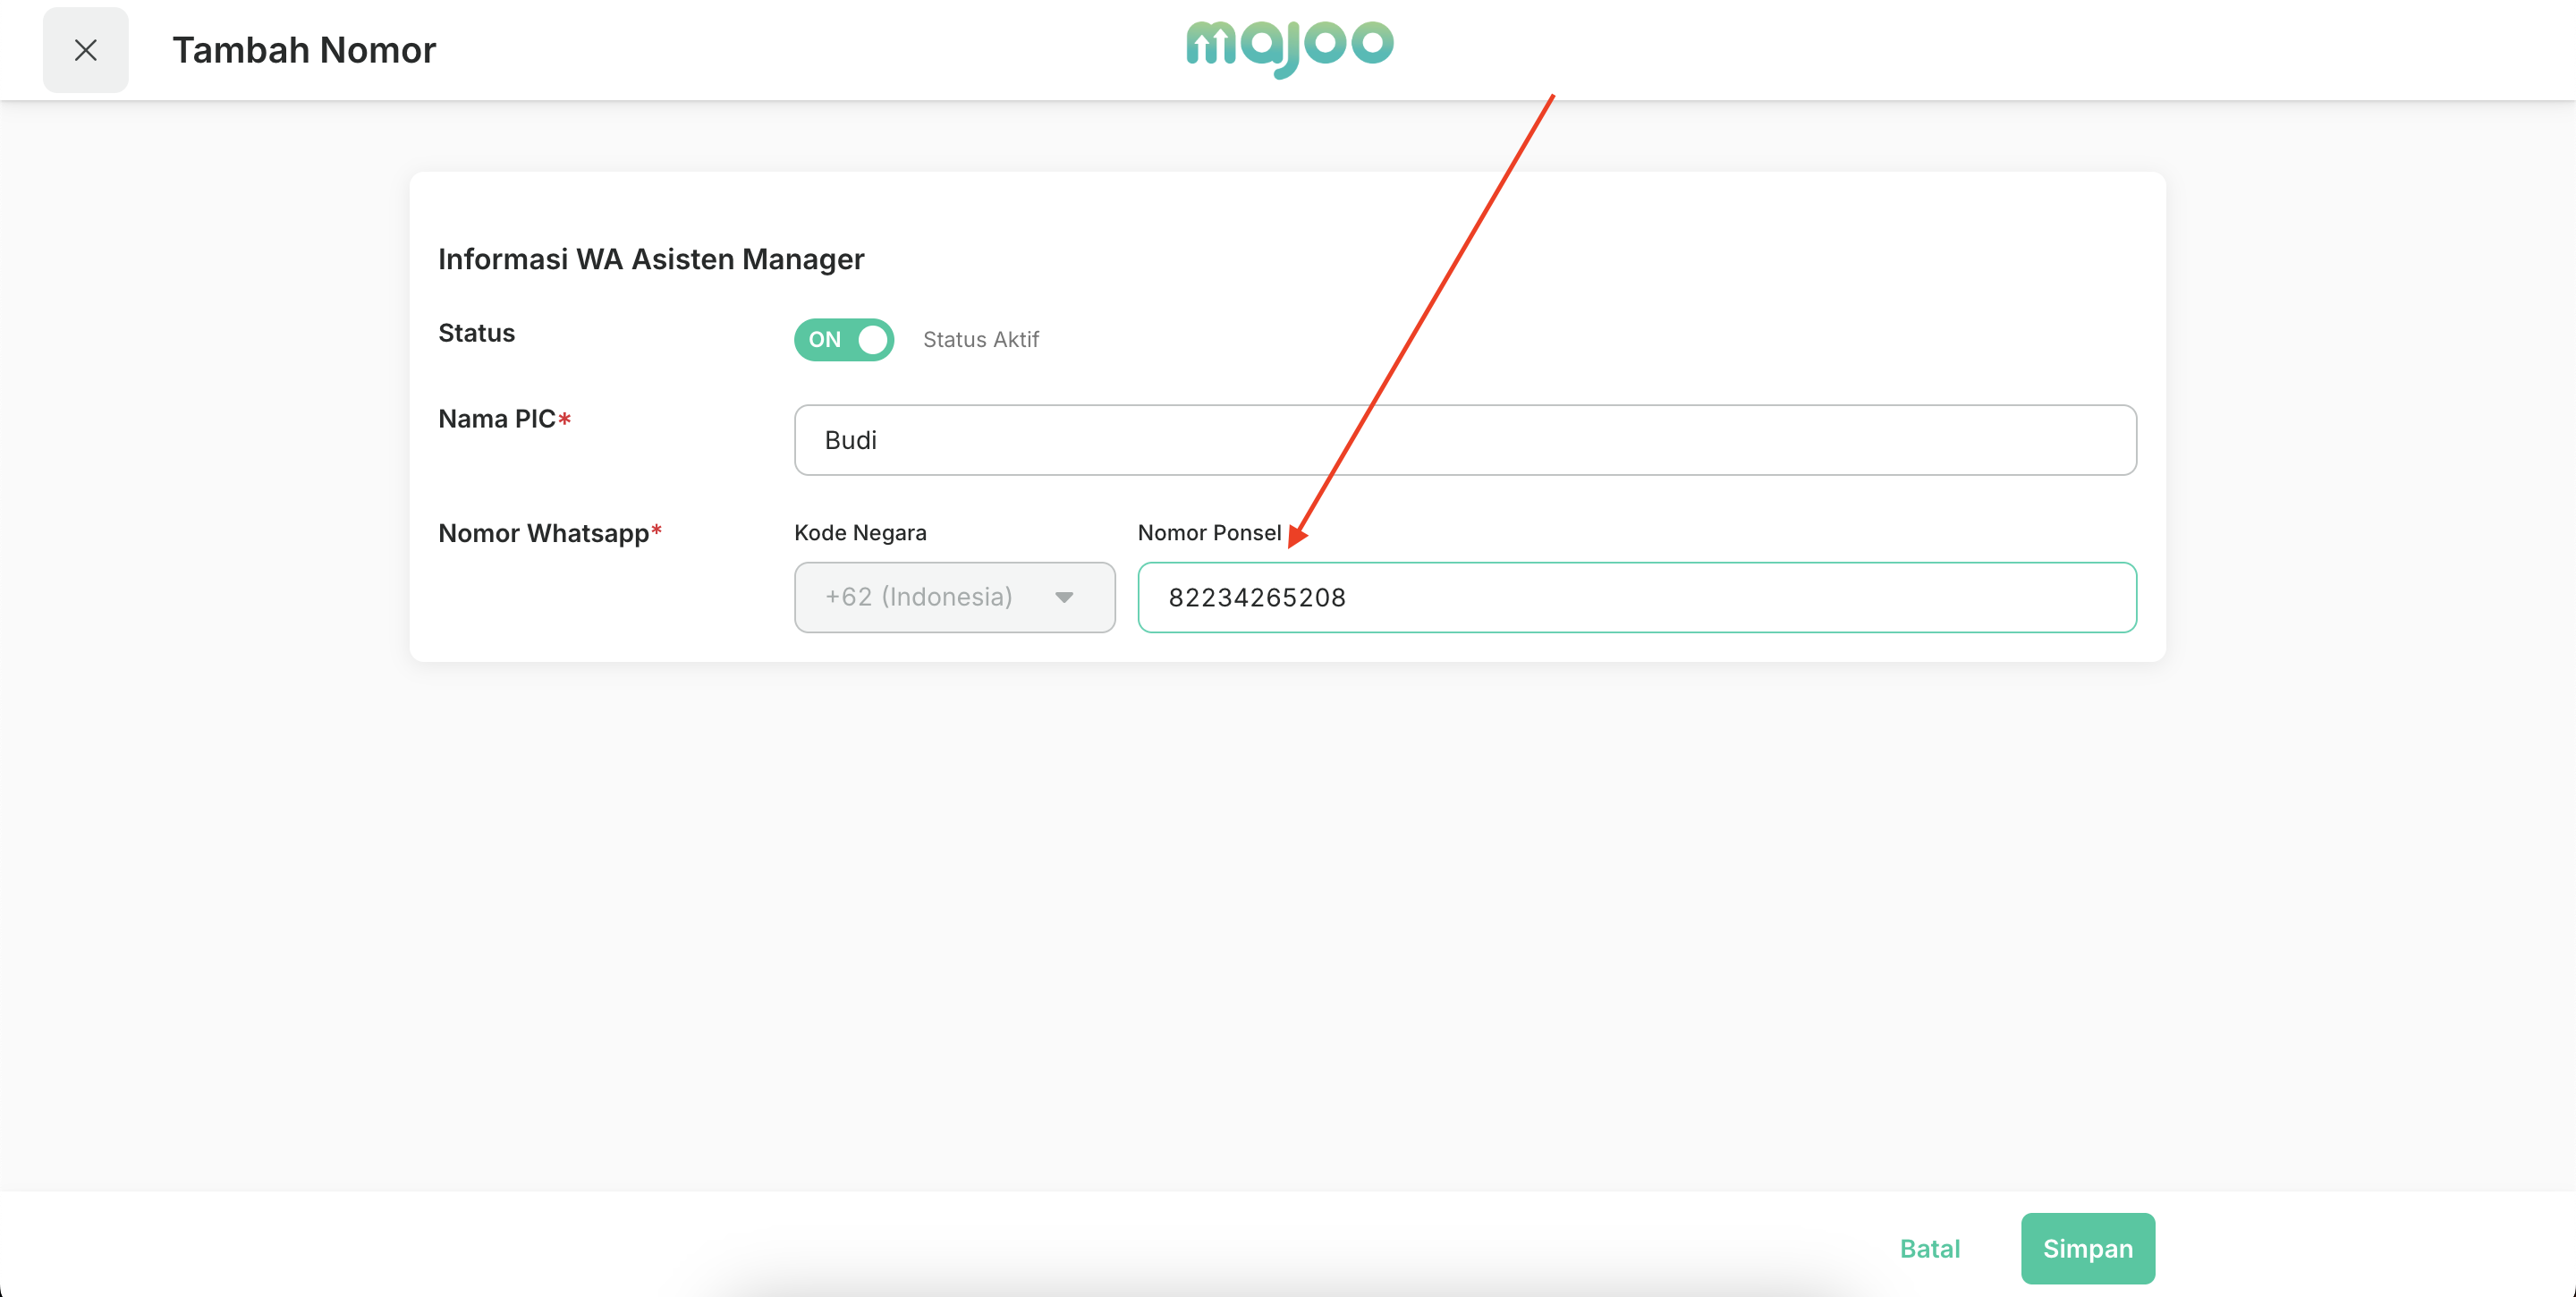
Task: Click the Nama PIC label text
Action: pyautogui.click(x=496, y=419)
